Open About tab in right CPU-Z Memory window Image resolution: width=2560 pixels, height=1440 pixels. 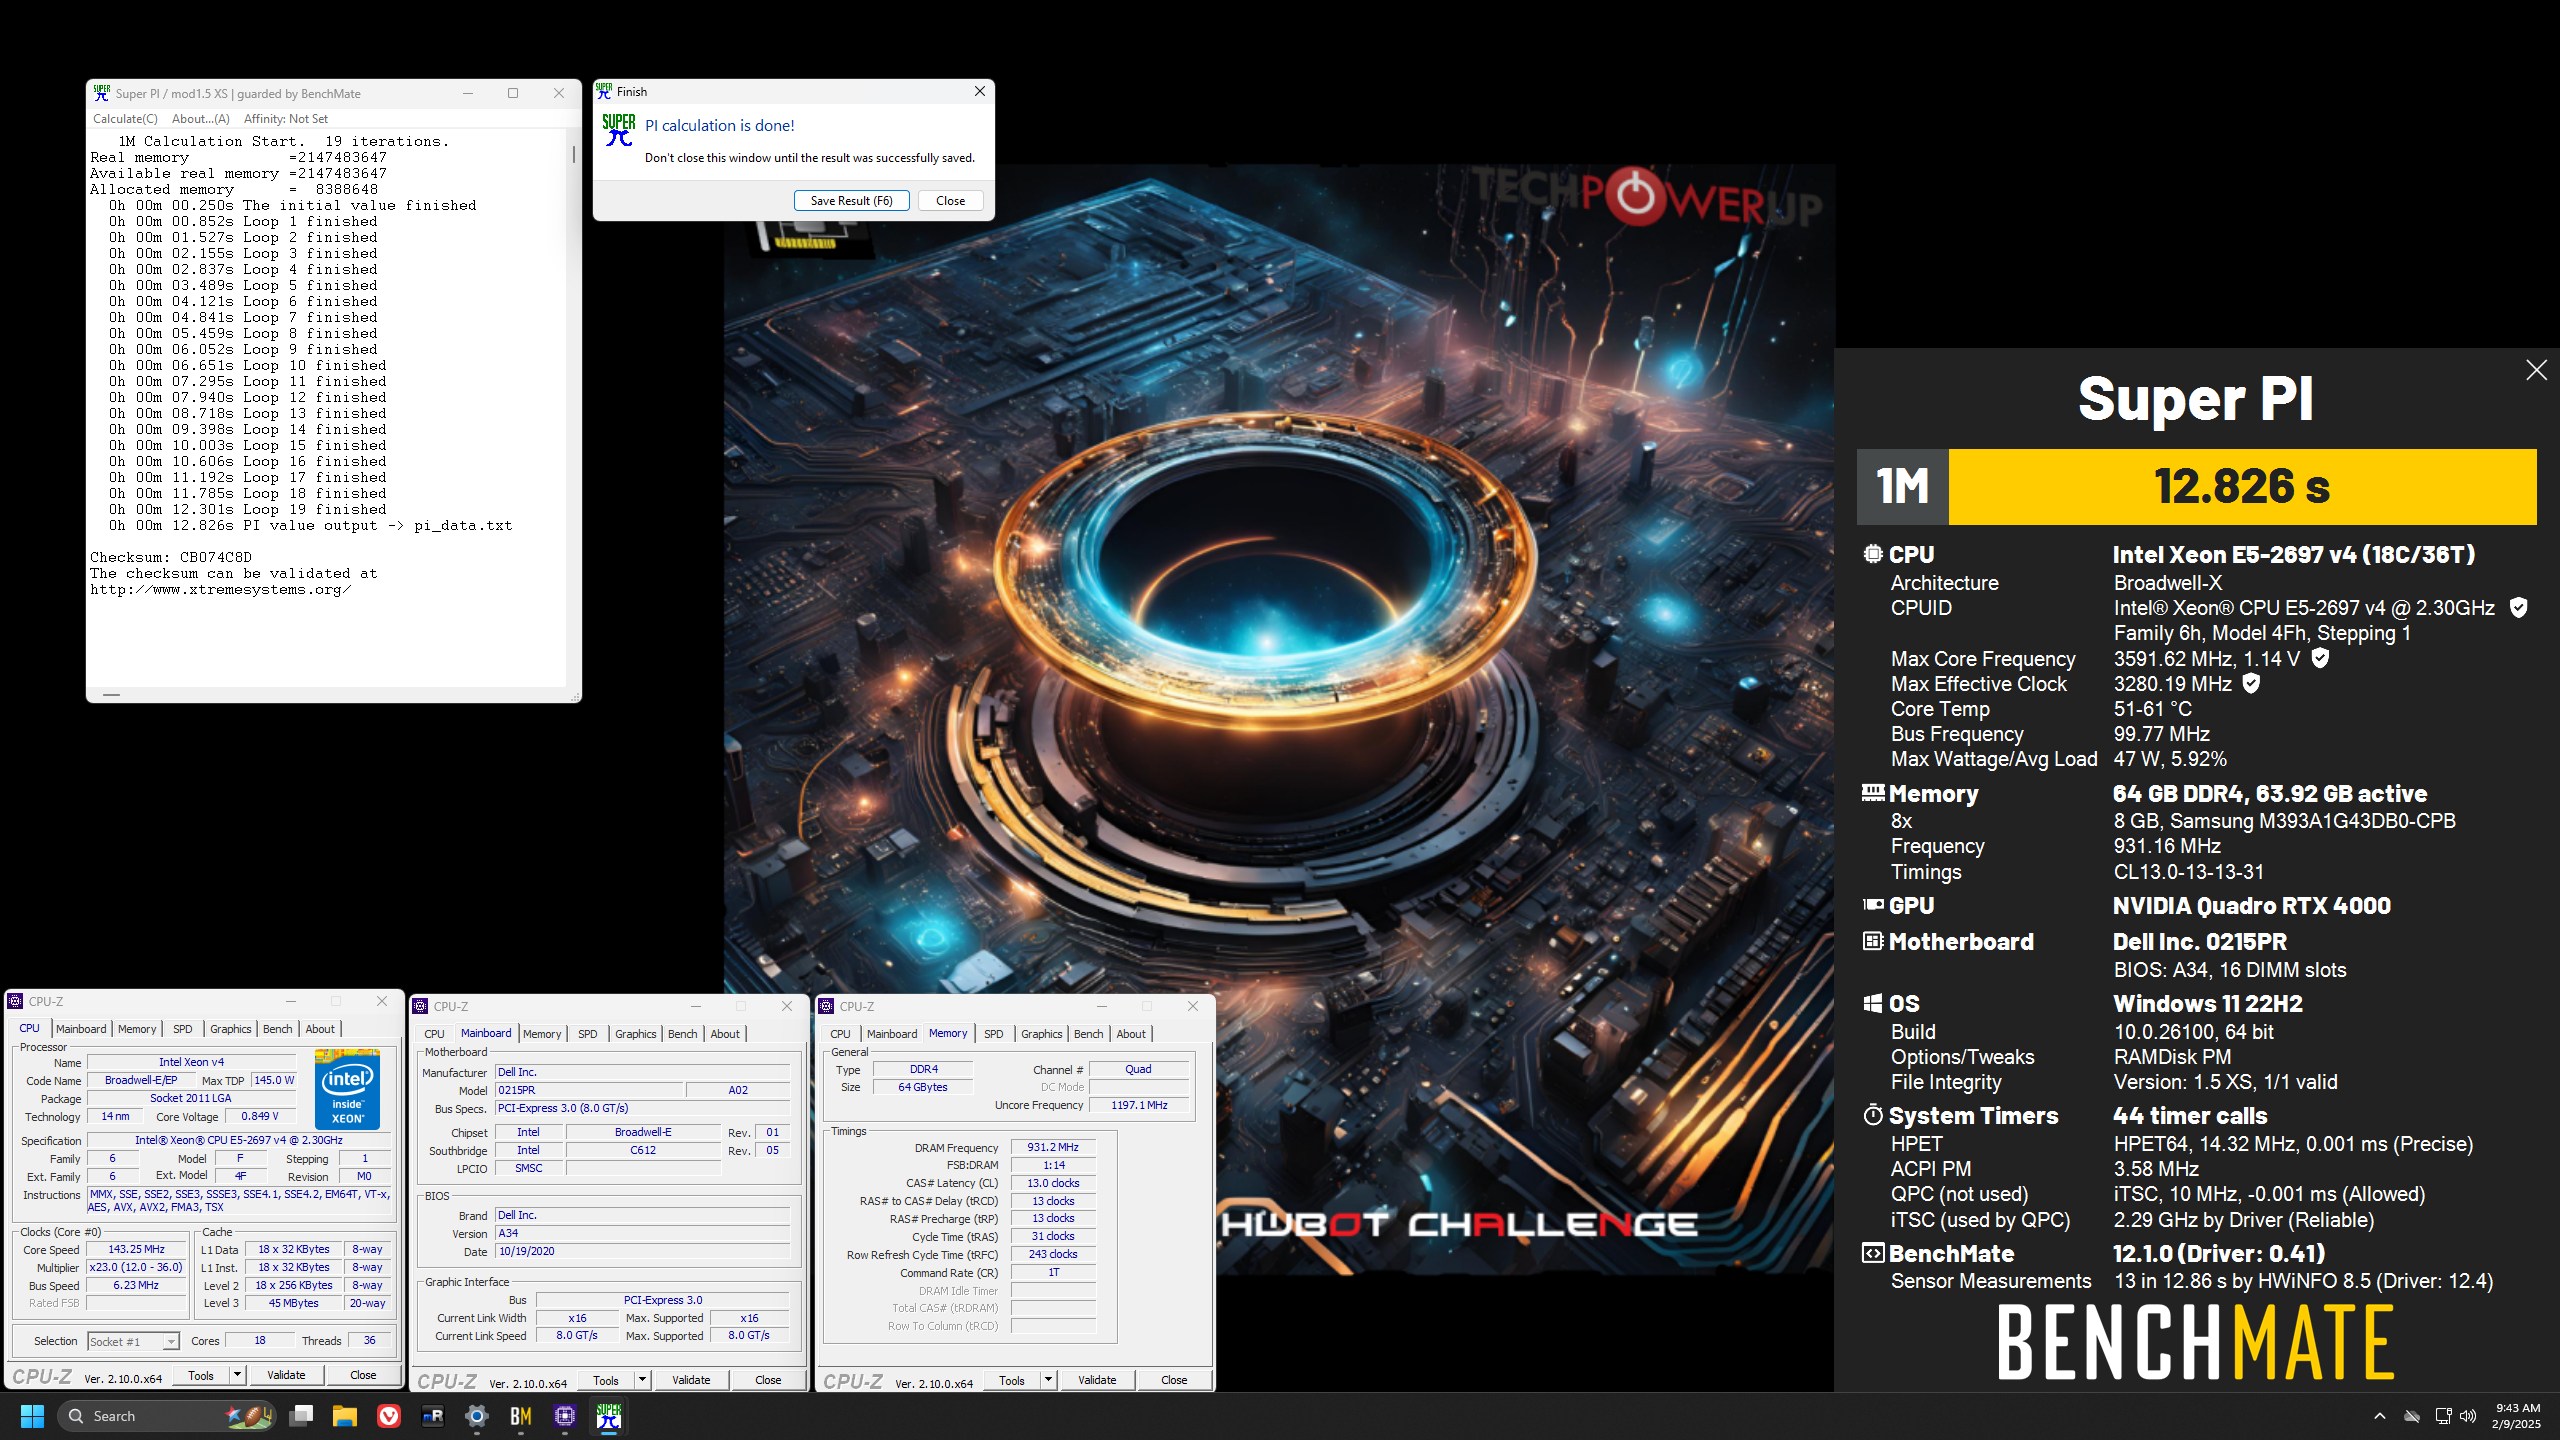(1131, 1034)
